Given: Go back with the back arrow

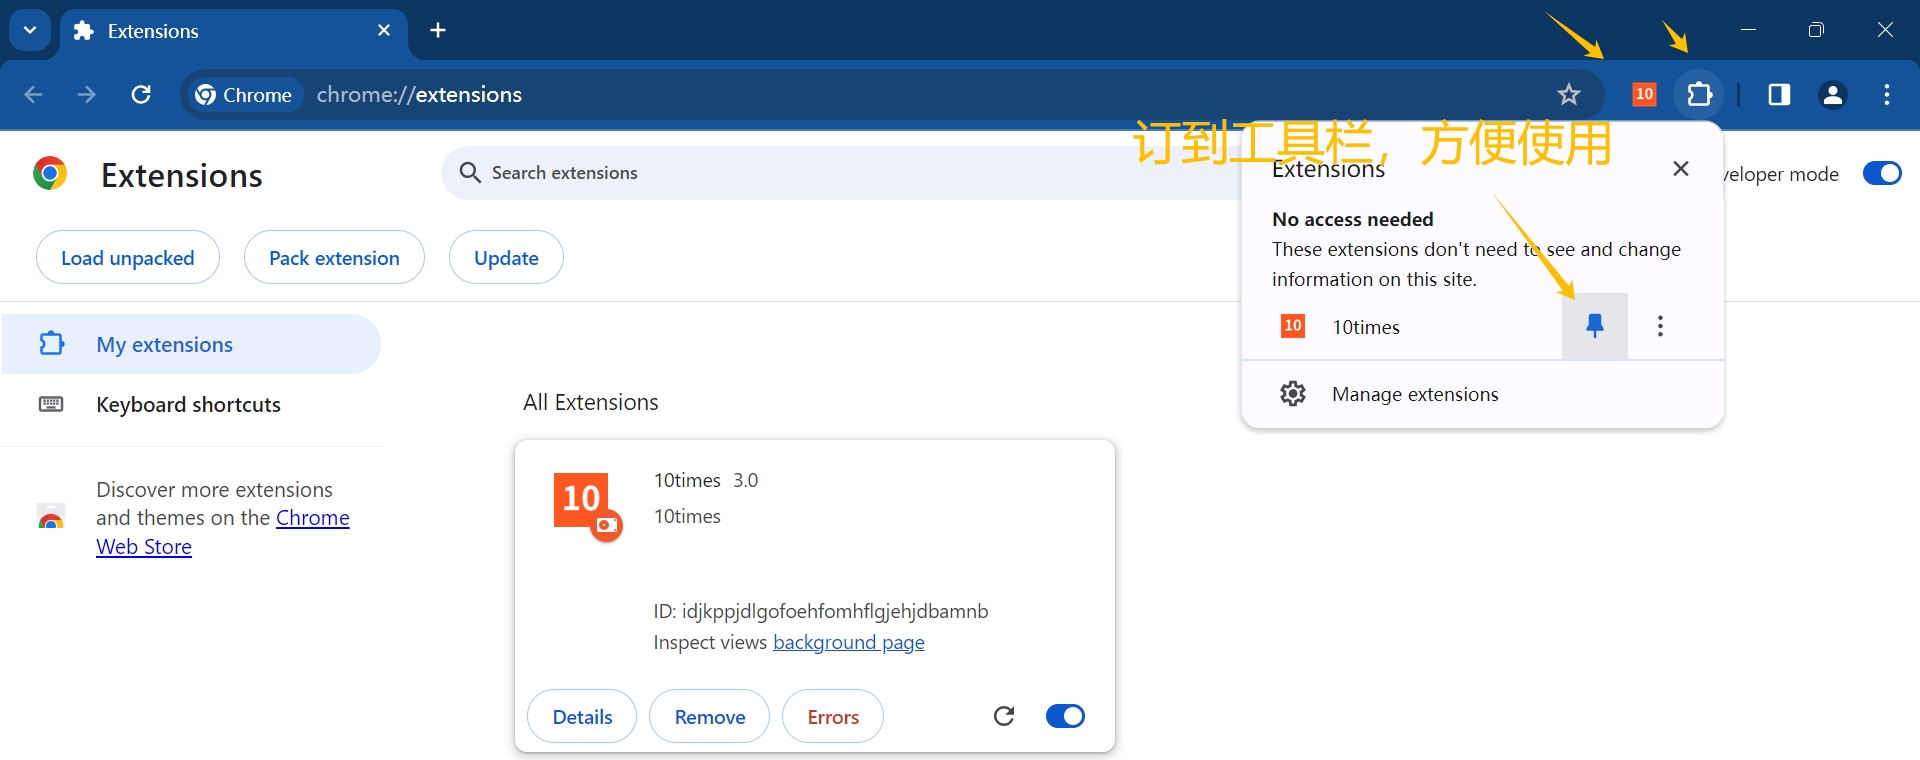Looking at the screenshot, I should tap(33, 94).
